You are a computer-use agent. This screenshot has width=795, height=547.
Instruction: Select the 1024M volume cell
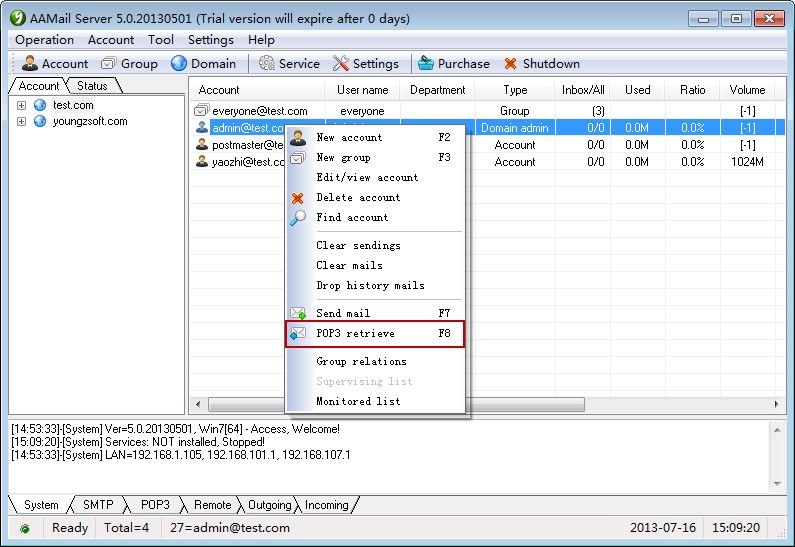[747, 162]
